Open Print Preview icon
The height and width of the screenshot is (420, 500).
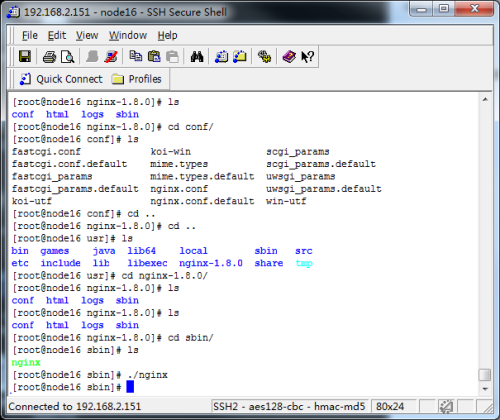pos(68,57)
